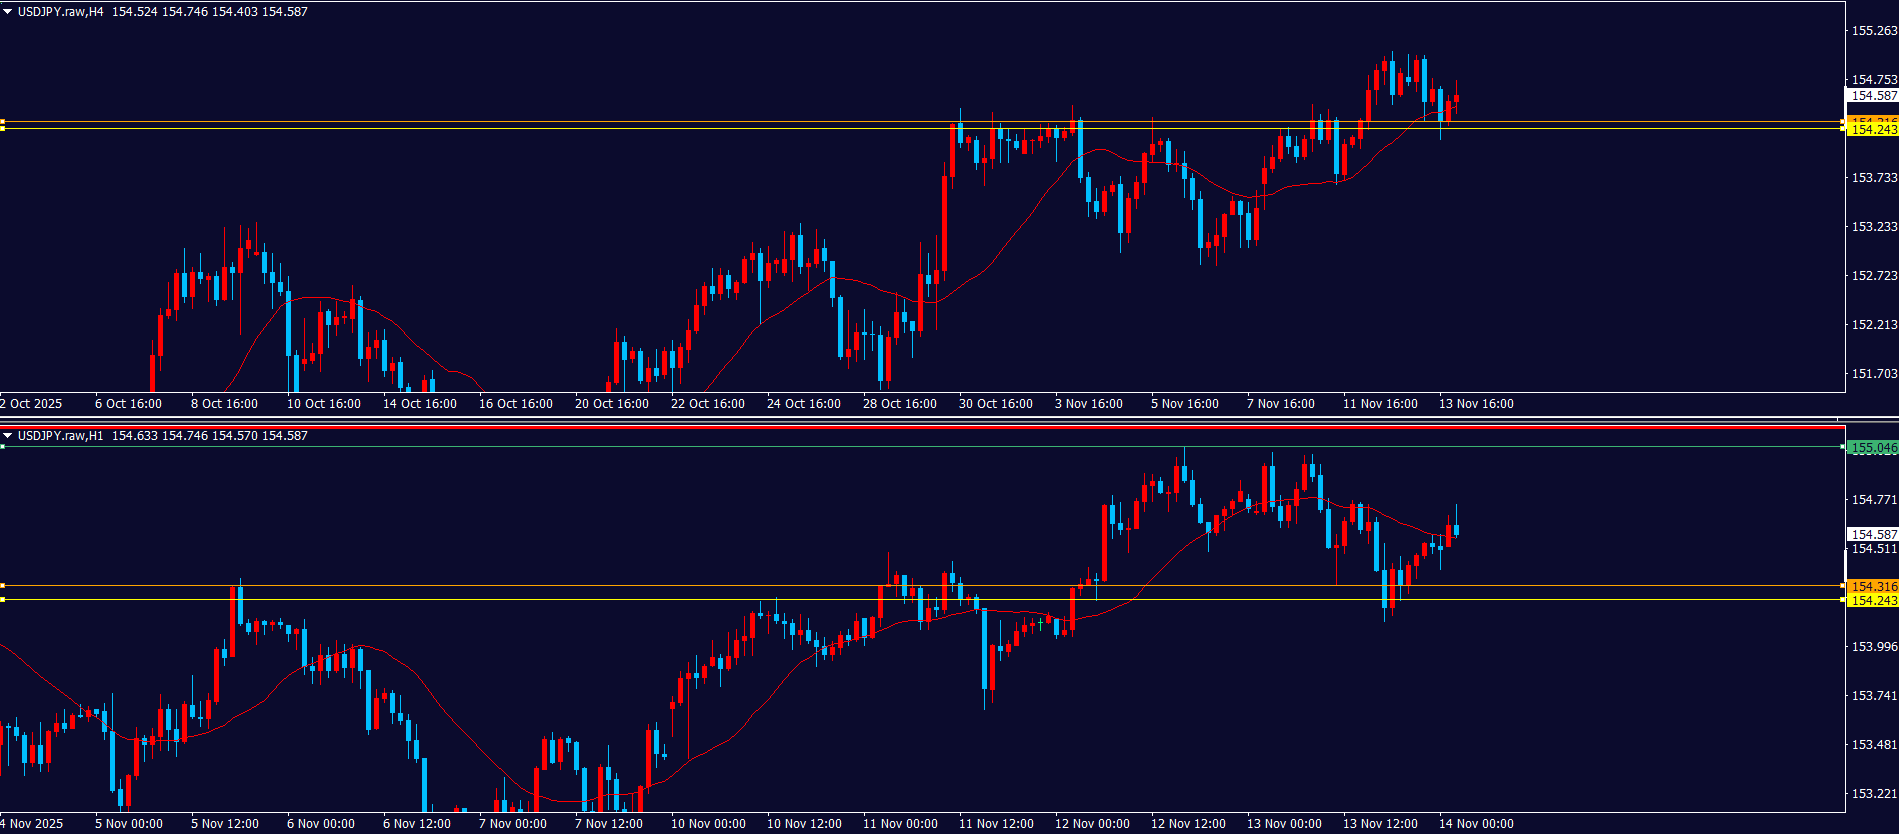Click the 13 Nov 16:00 time label
1899x834 pixels.
pos(1476,404)
